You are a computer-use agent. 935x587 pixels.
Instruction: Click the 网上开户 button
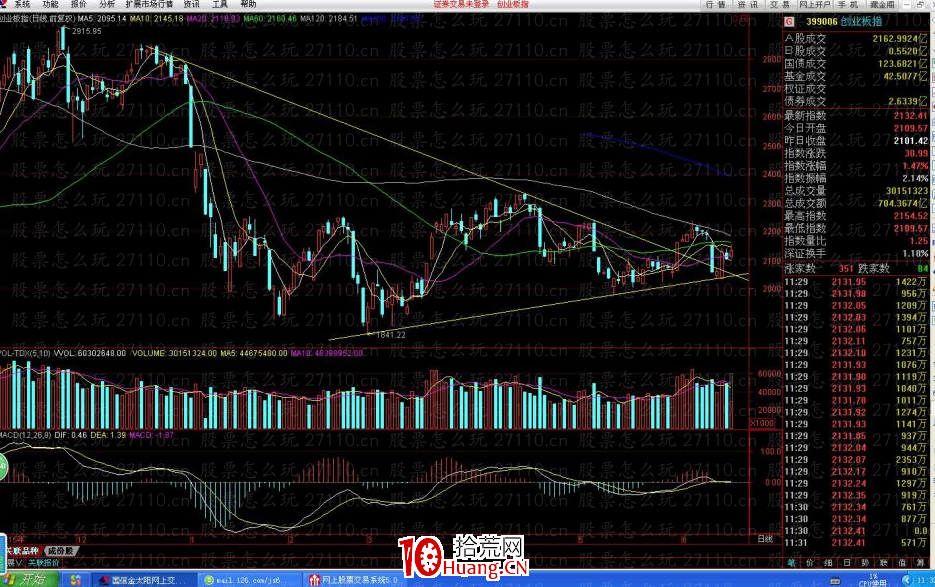click(815, 5)
